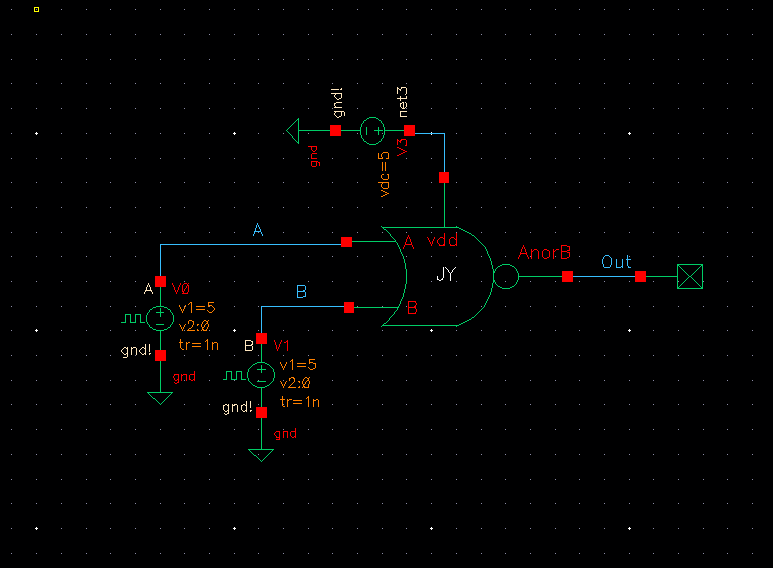Click the red top terminal of V1
Viewport: 773px width, 568px height.
click(x=262, y=339)
